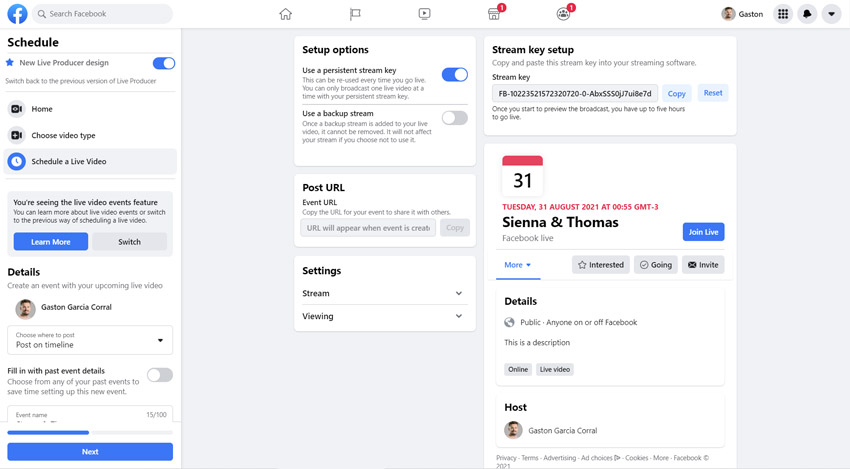Click the Next button
The image size is (850, 469).
90,452
